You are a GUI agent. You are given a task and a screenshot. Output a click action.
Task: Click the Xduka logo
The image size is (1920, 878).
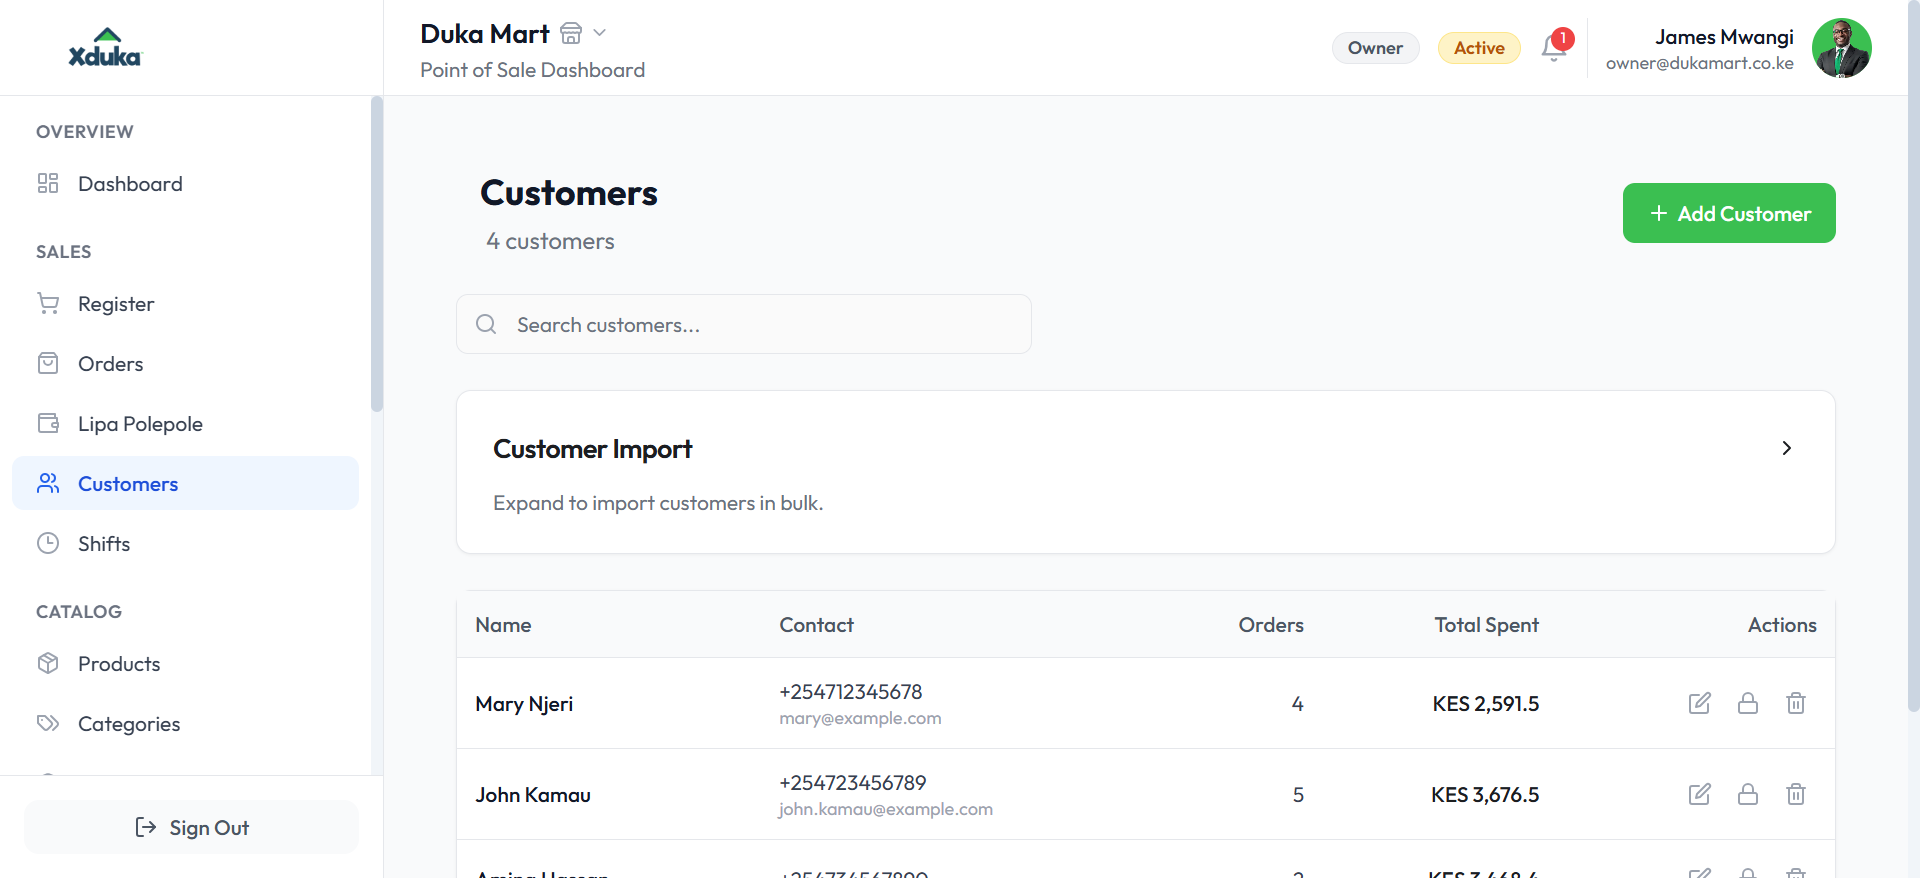pos(105,48)
